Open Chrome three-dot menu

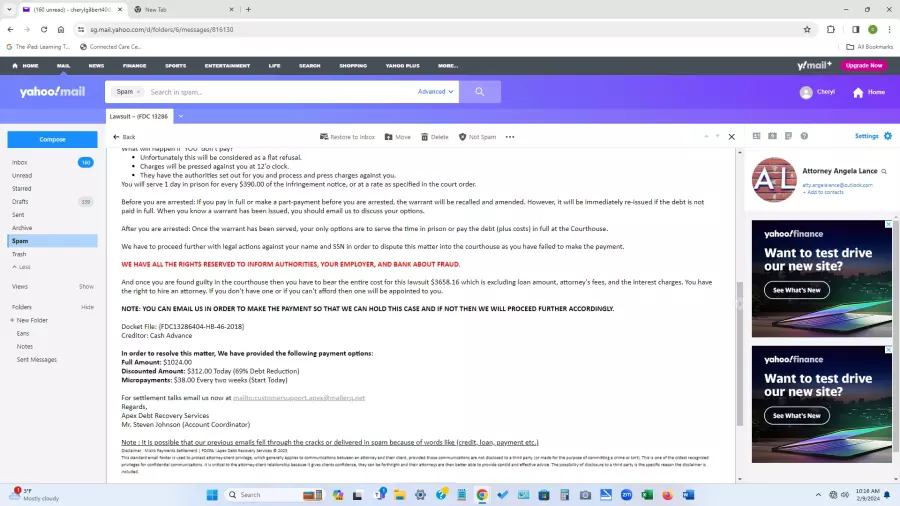[889, 29]
